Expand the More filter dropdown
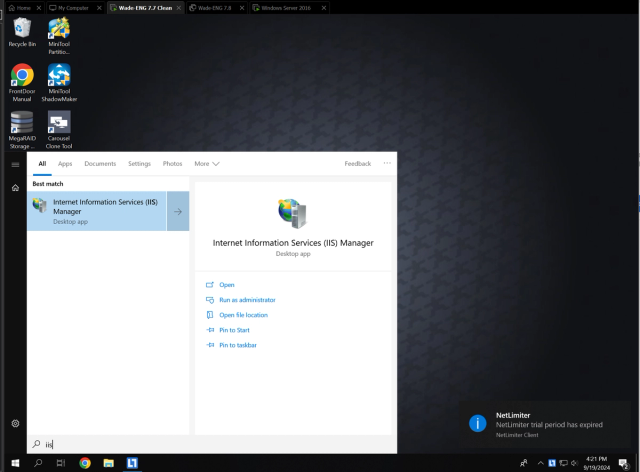 (x=207, y=164)
